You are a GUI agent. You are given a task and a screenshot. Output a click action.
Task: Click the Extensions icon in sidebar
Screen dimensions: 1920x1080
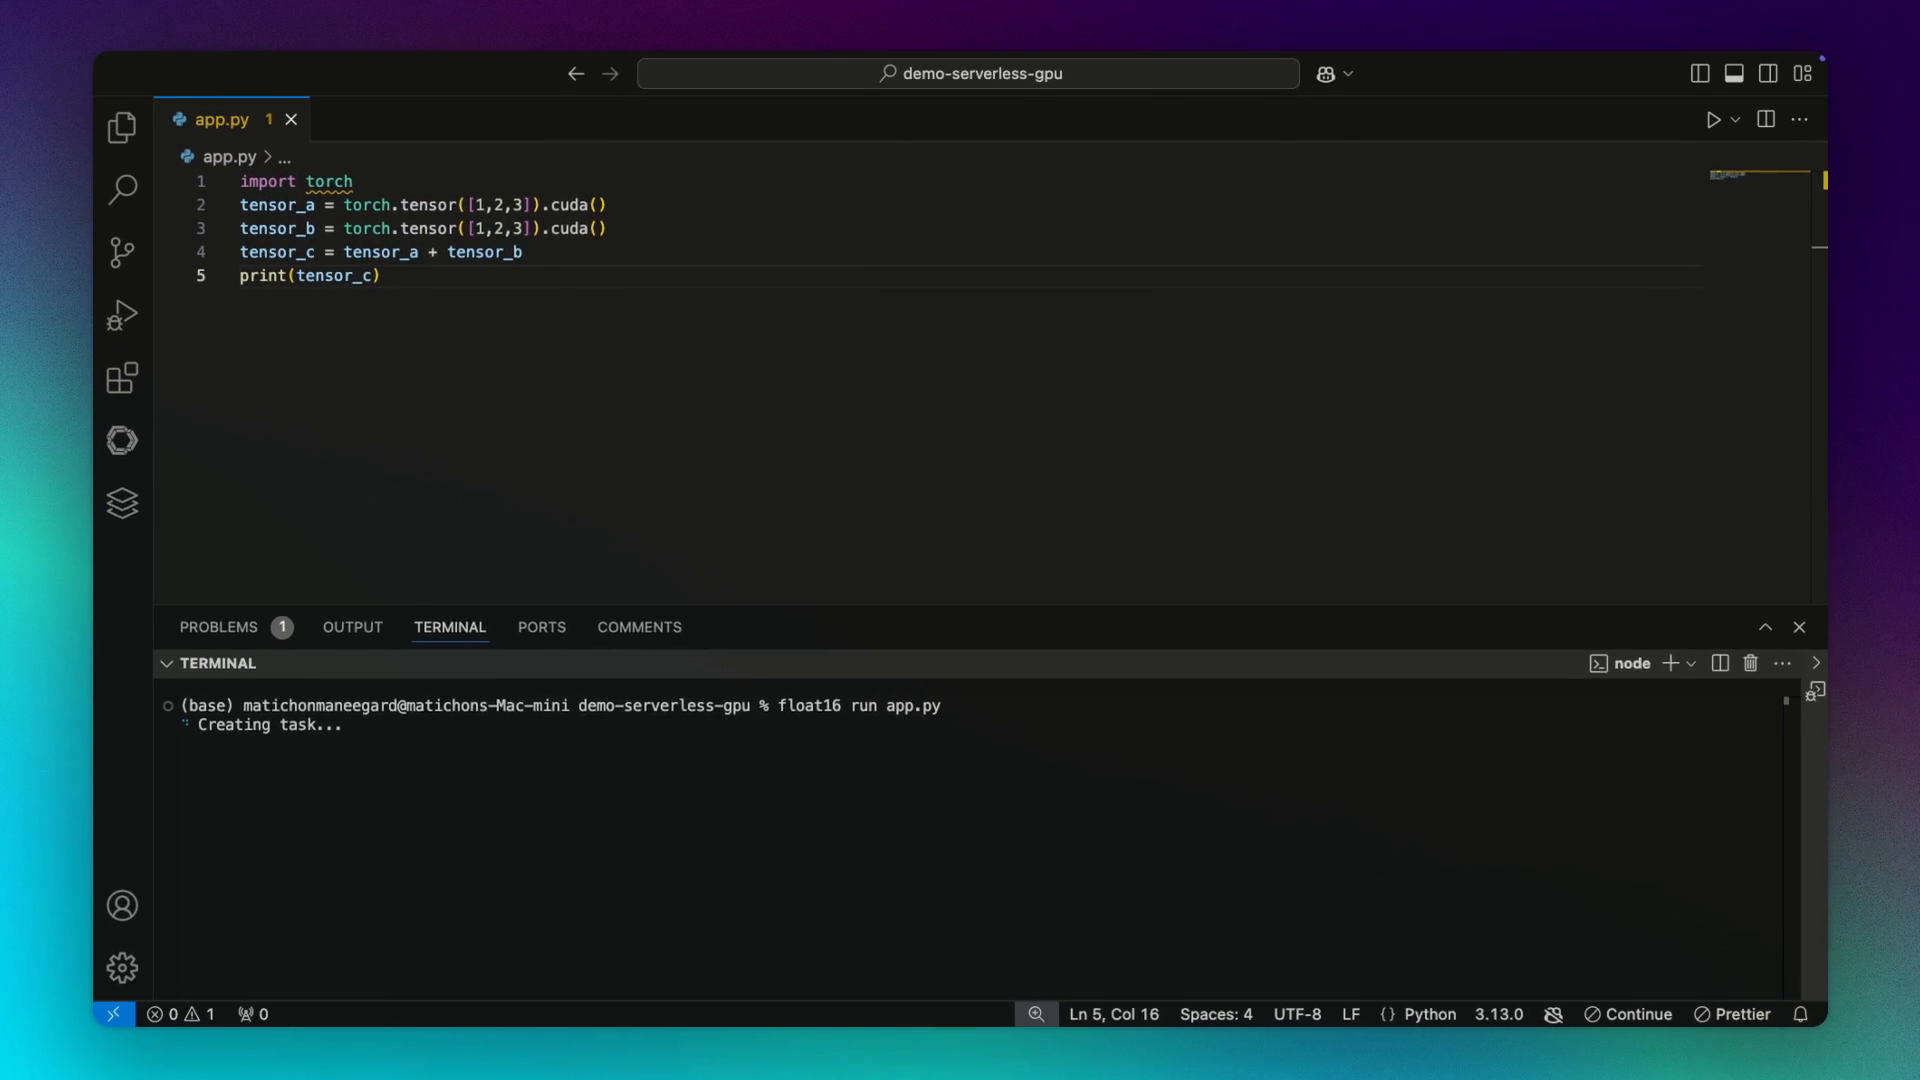[123, 378]
